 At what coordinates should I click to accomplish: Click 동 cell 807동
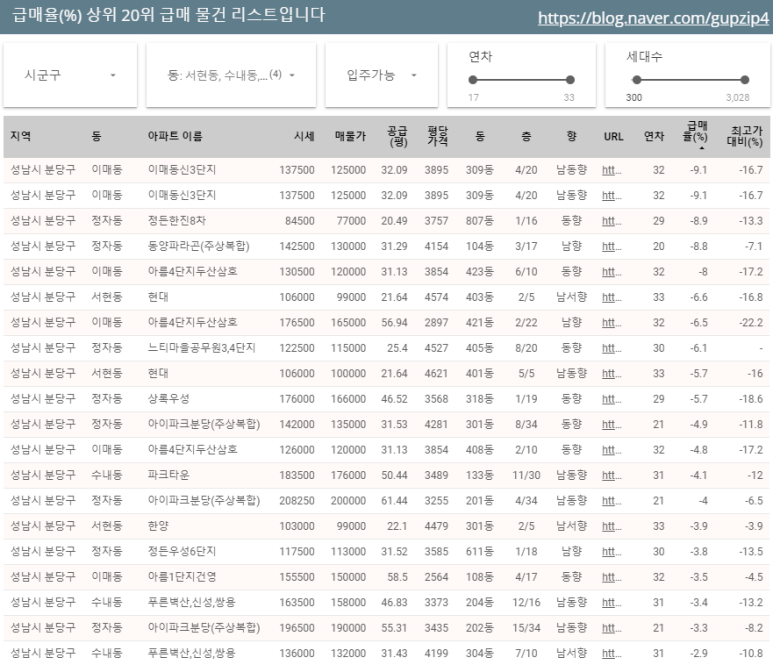[480, 221]
